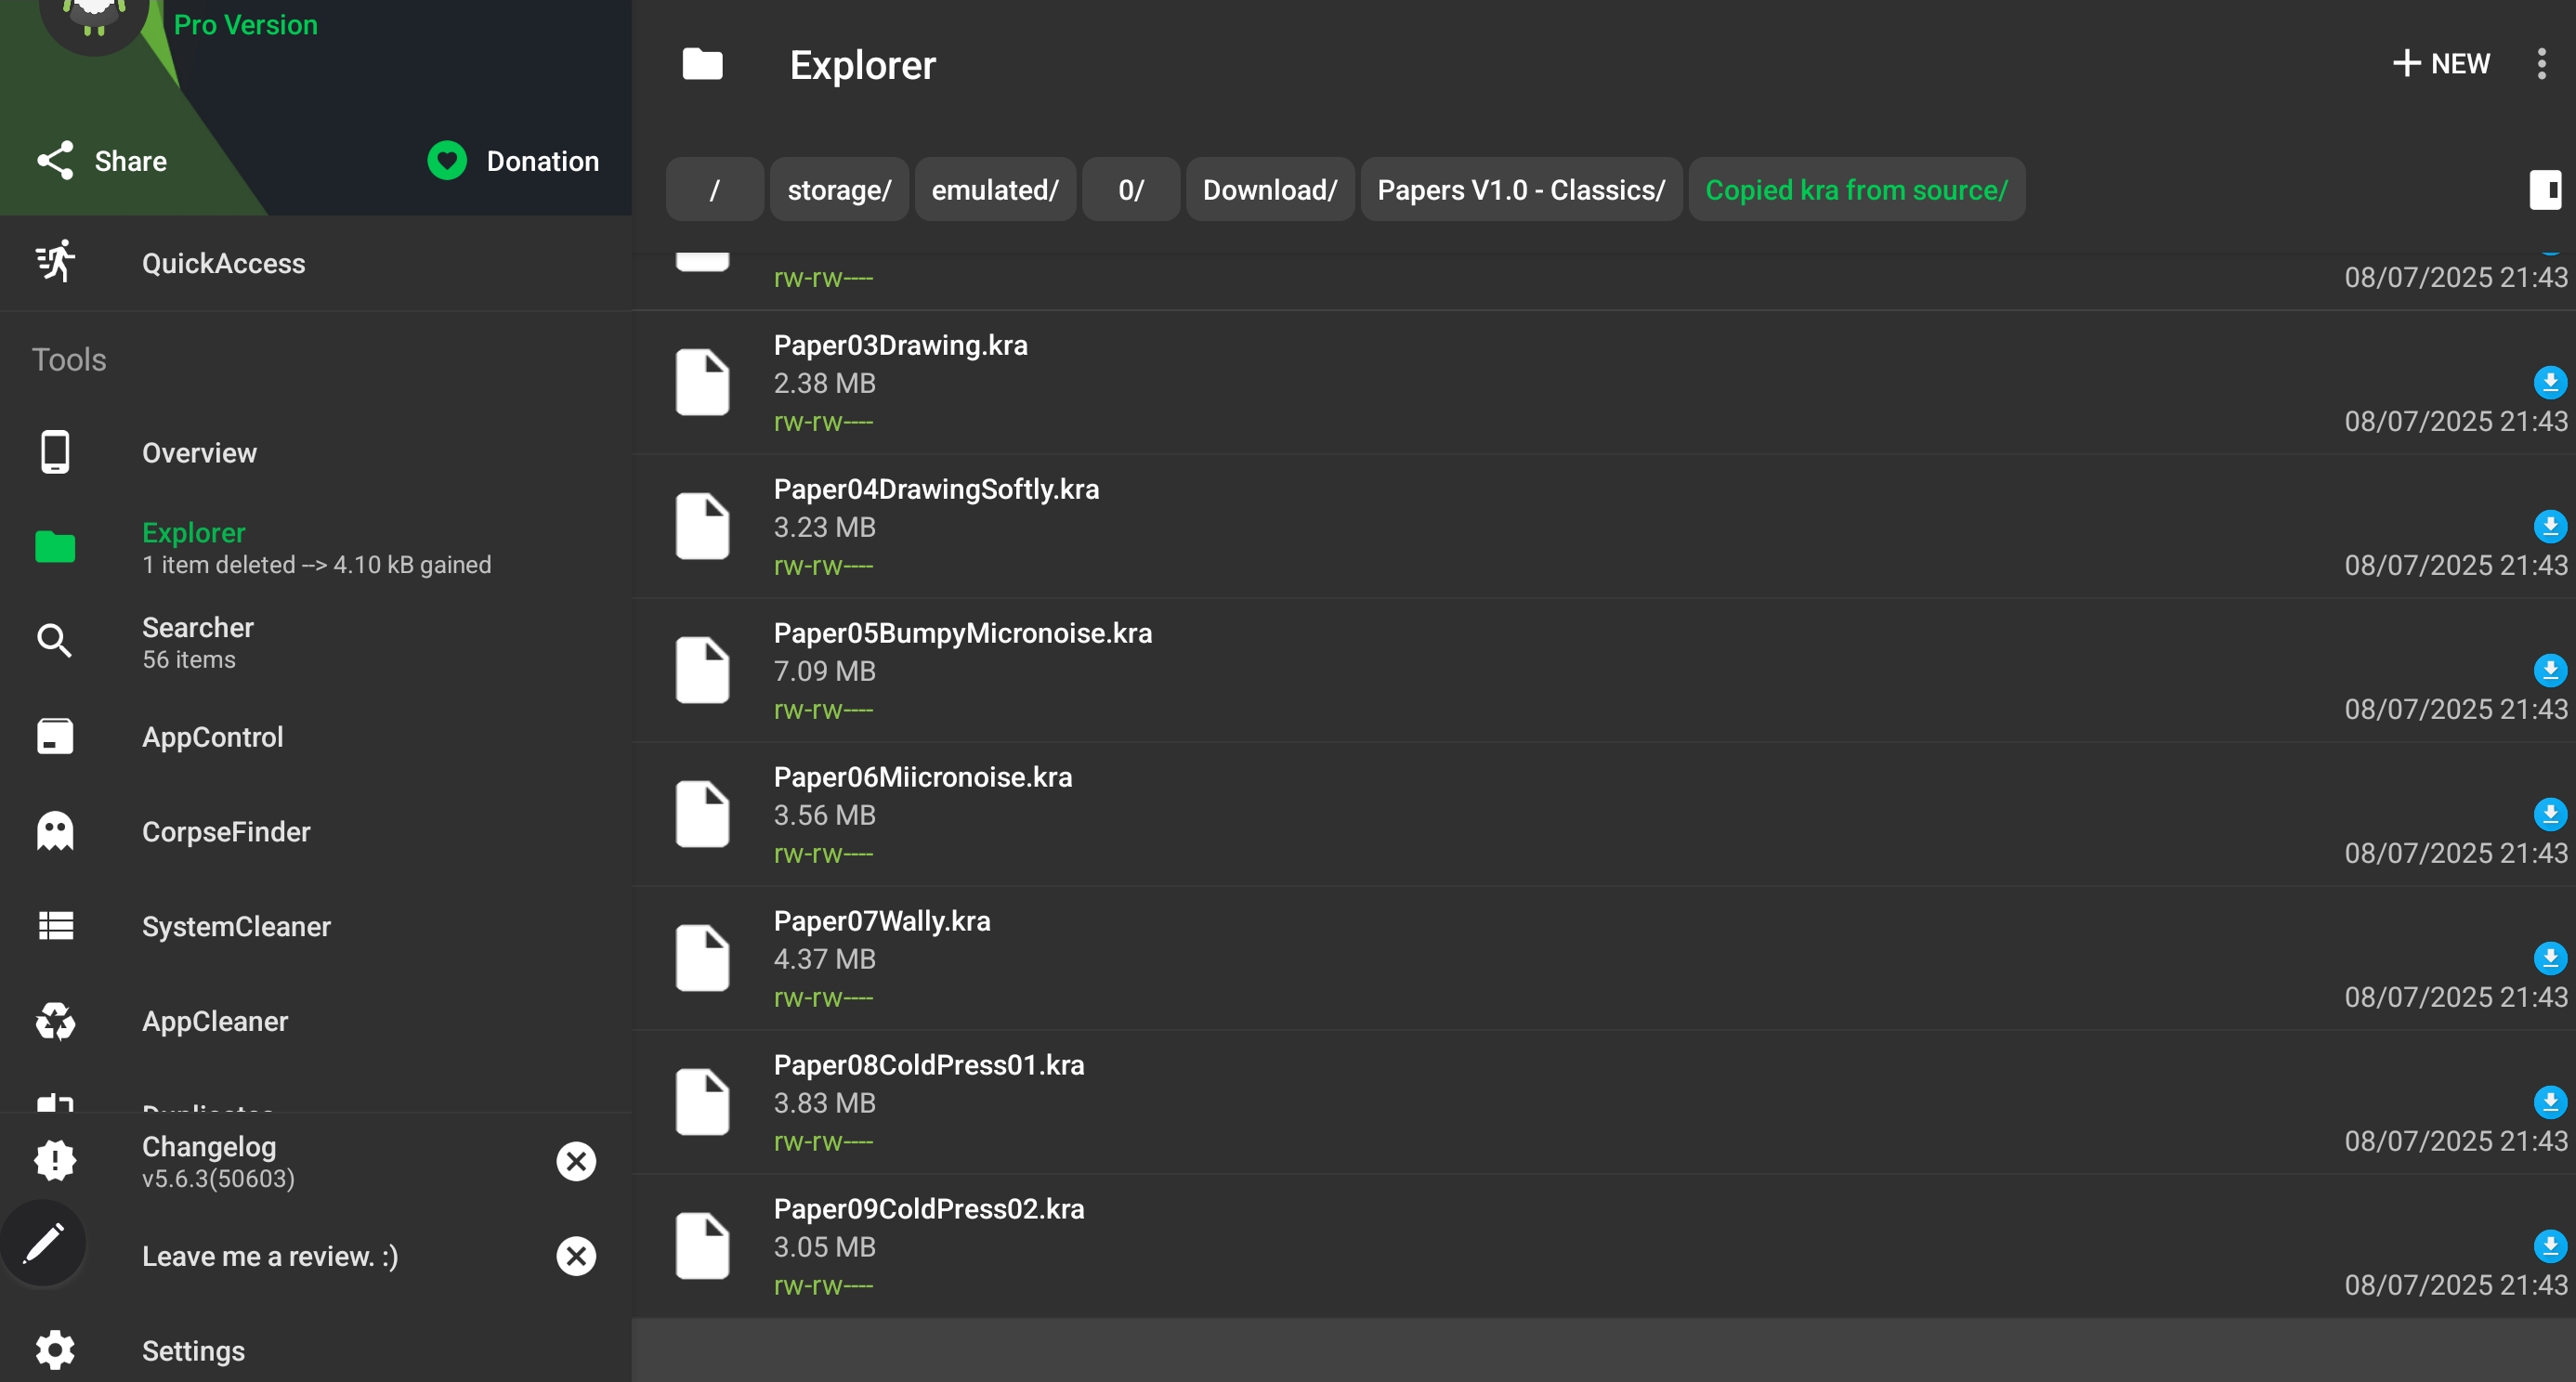The height and width of the screenshot is (1382, 2576).
Task: Open the SystemCleaner list icon
Action: click(x=55, y=926)
